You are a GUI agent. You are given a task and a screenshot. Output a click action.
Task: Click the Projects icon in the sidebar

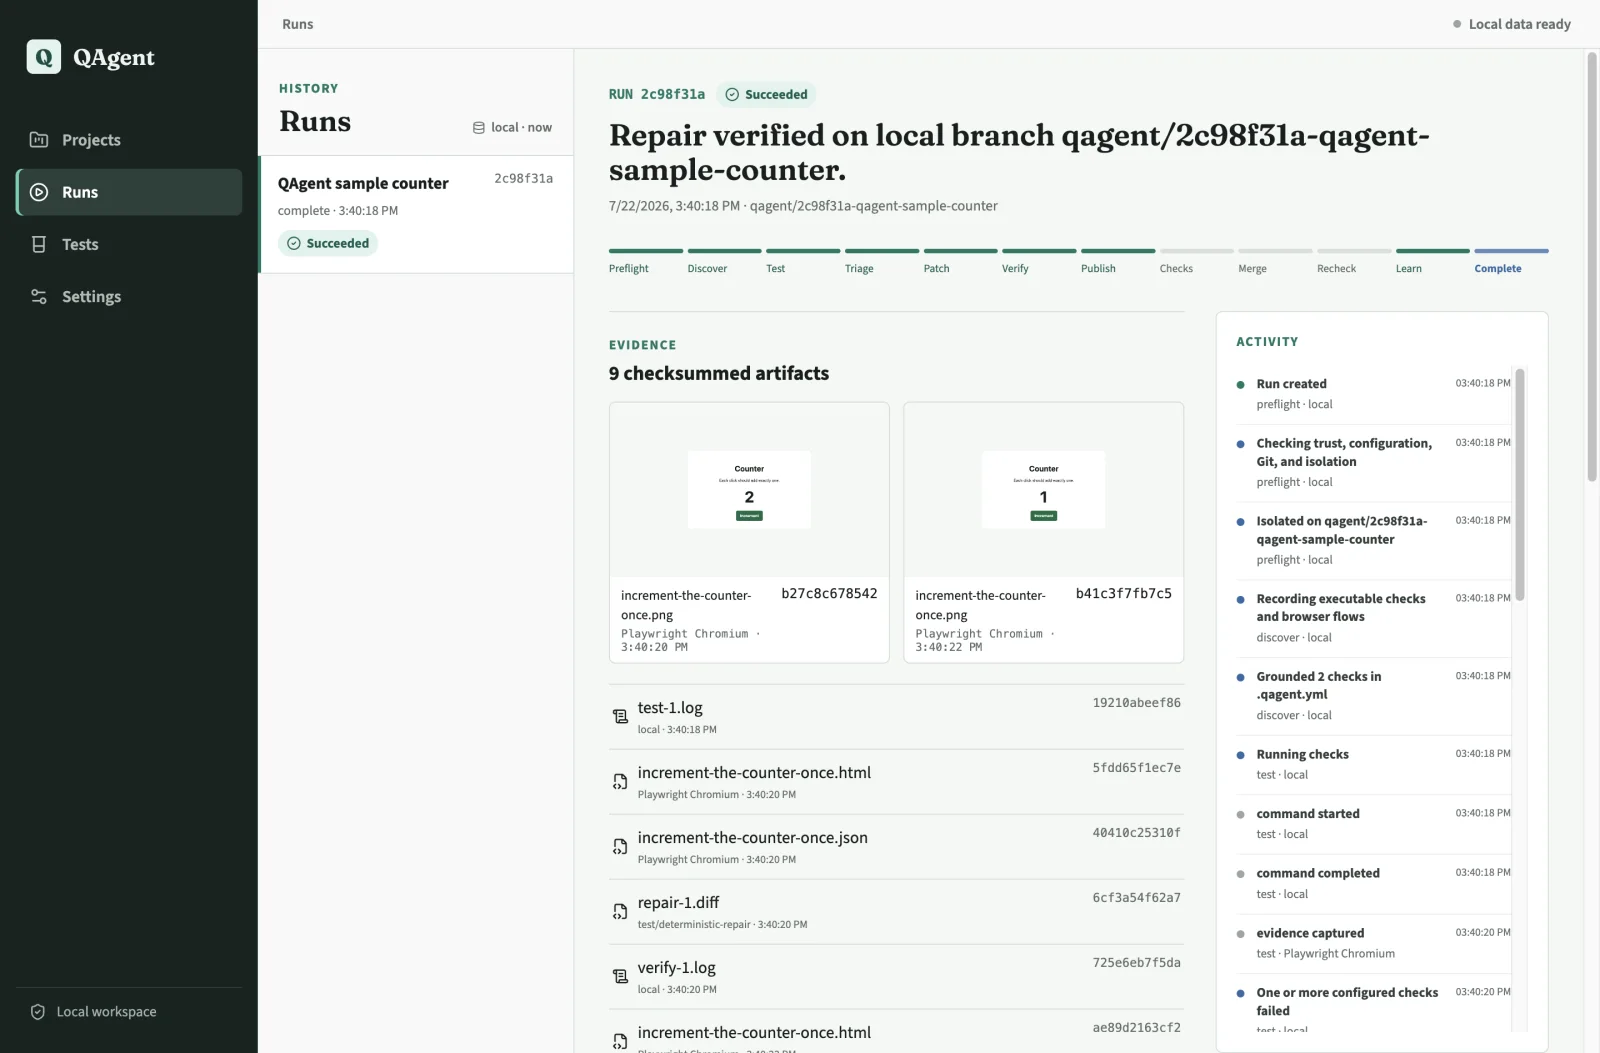pos(39,140)
